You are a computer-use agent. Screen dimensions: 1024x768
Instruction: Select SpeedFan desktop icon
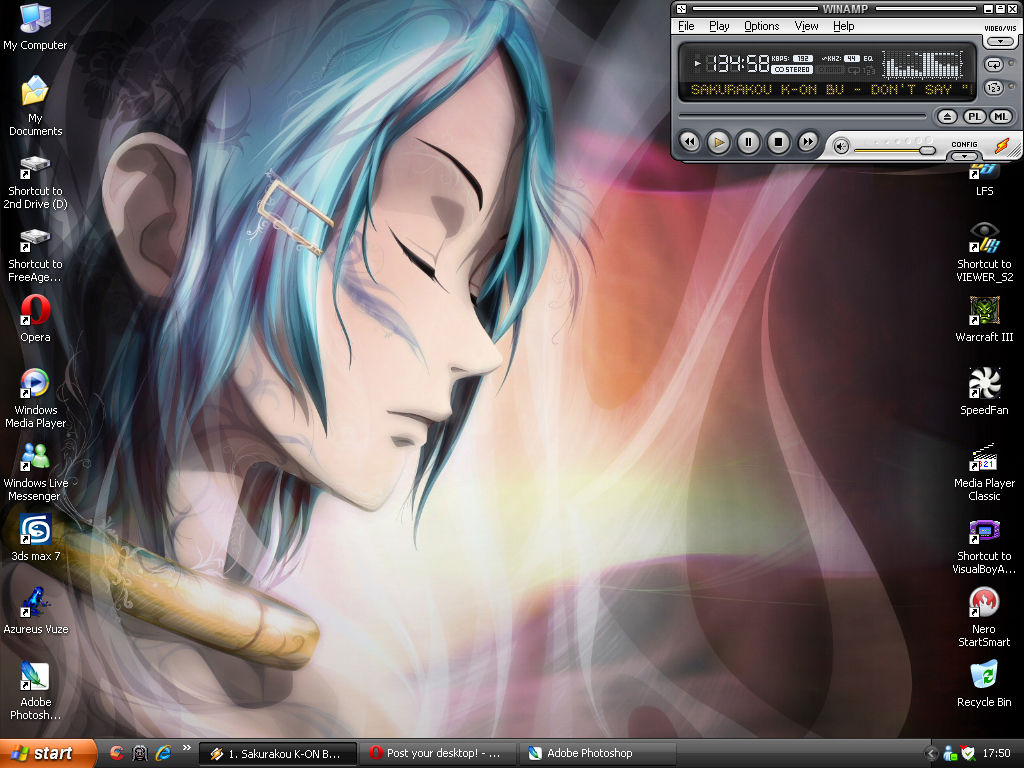click(x=984, y=383)
